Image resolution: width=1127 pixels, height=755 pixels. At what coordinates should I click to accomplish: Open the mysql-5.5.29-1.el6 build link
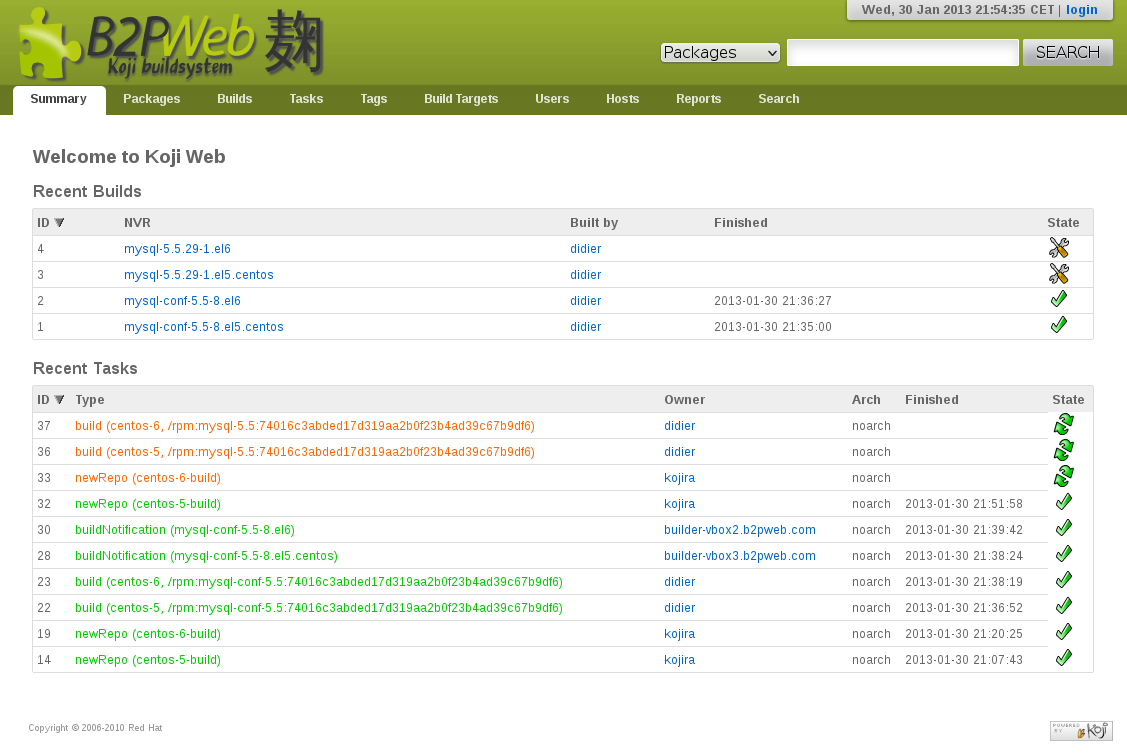click(x=177, y=249)
